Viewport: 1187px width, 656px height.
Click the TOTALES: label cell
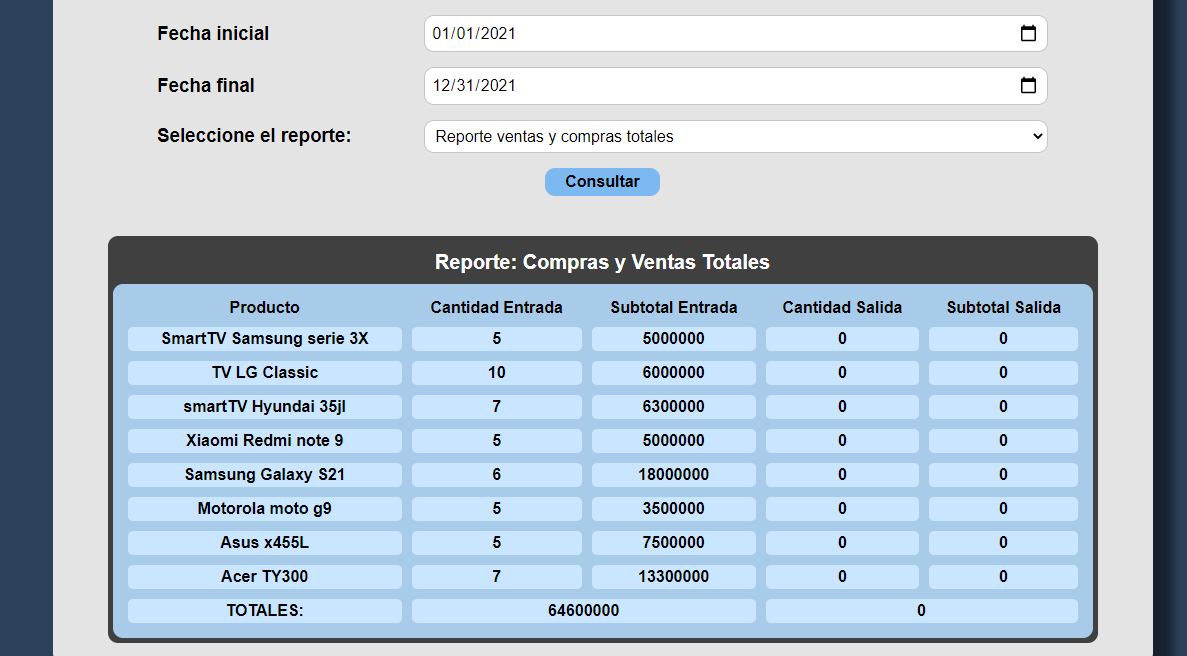[x=264, y=611]
